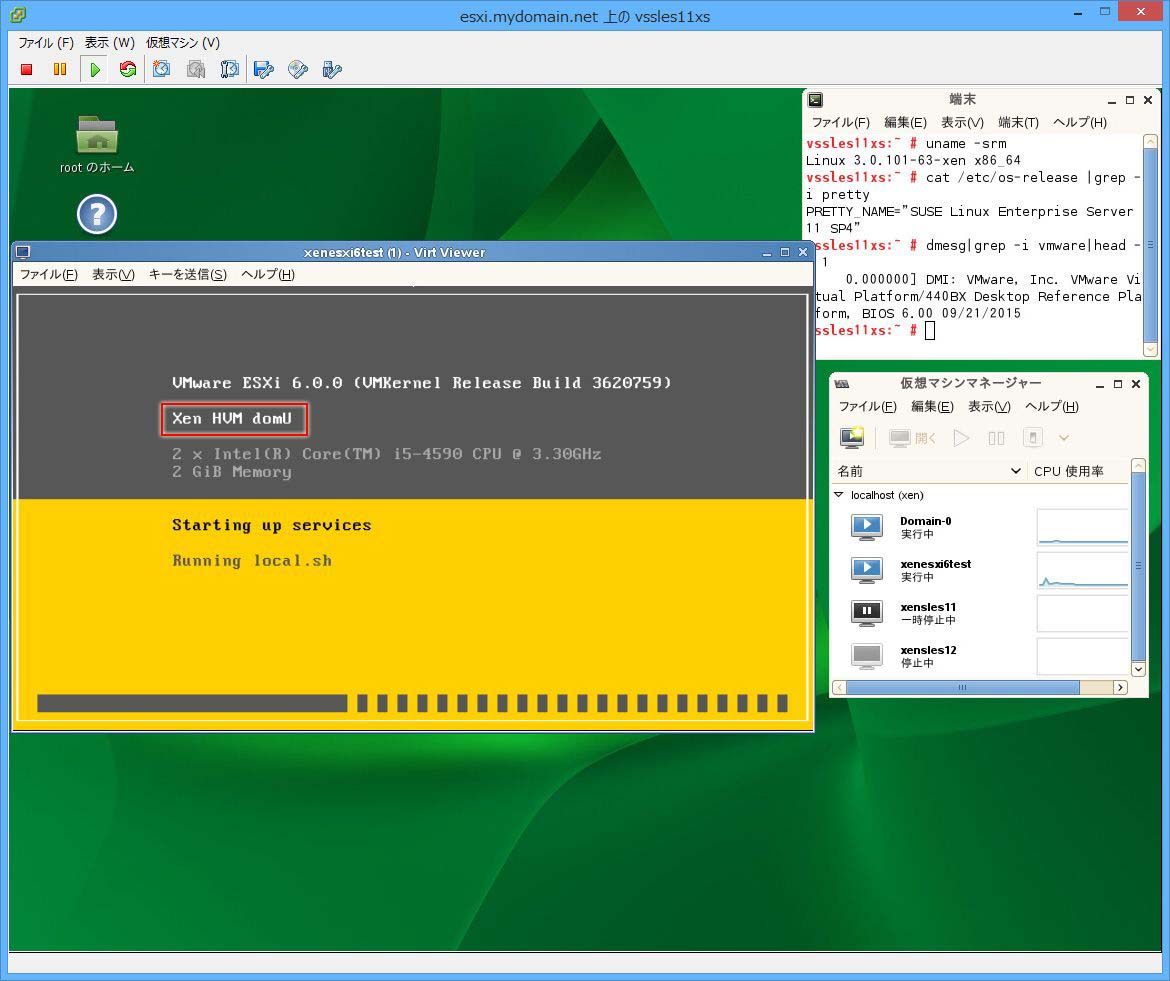Select the Domain-0 name in the VM list
Screen dimensions: 1170x981
[926, 521]
